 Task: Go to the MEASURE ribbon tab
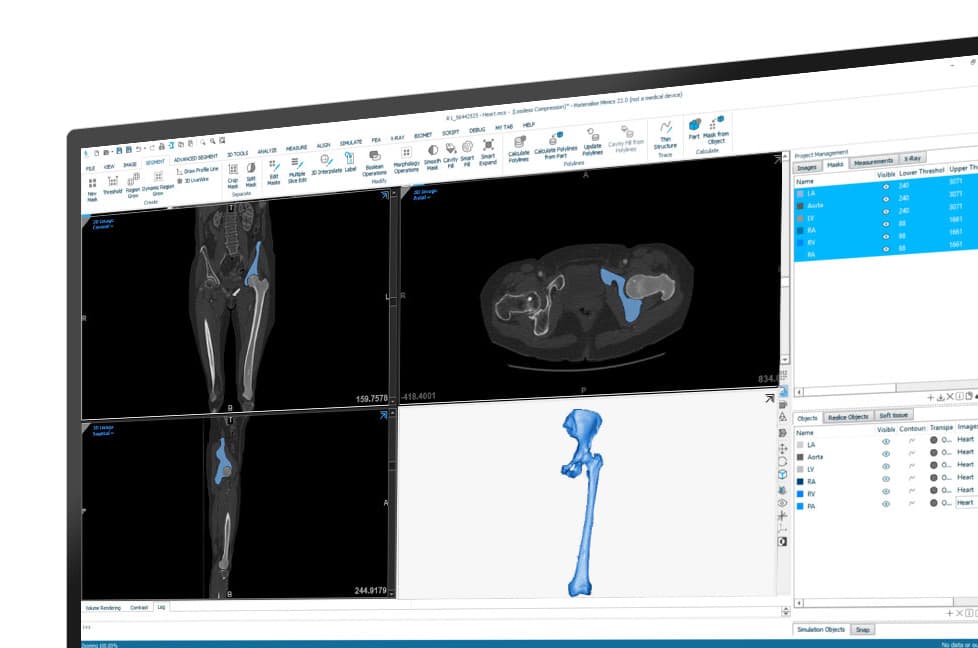pyautogui.click(x=296, y=148)
